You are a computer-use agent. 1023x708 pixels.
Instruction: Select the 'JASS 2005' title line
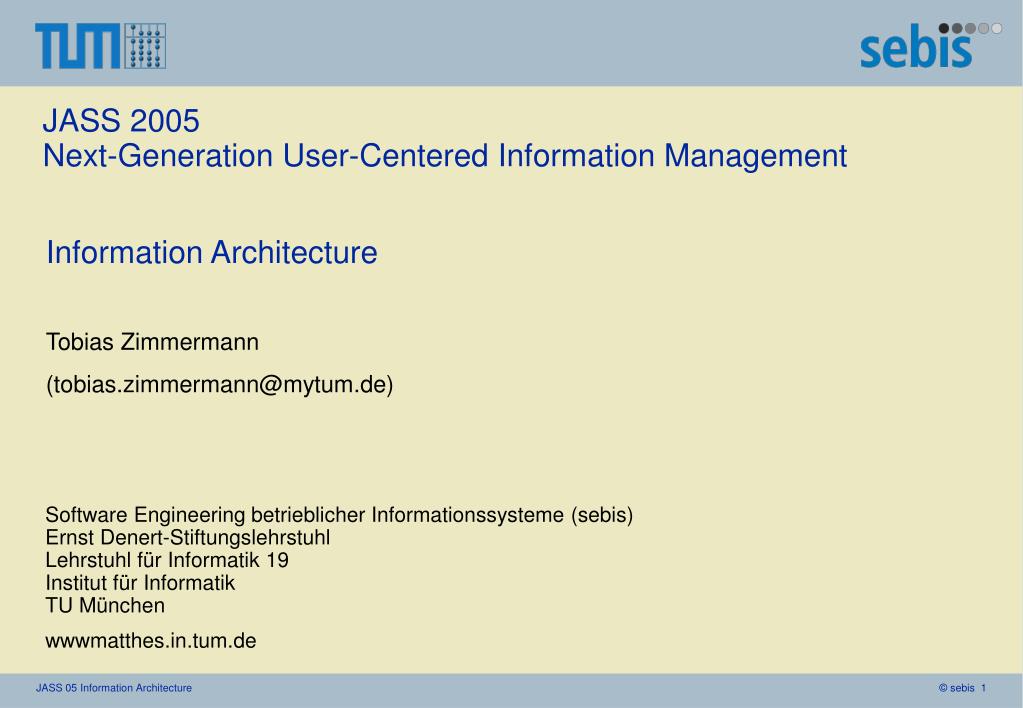coord(121,121)
